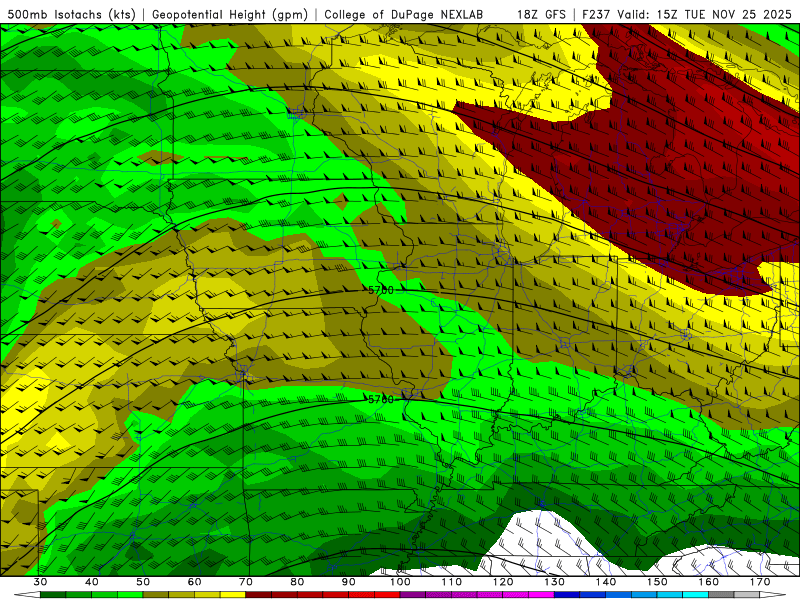Click the 50 value on the color scale

pos(143,582)
